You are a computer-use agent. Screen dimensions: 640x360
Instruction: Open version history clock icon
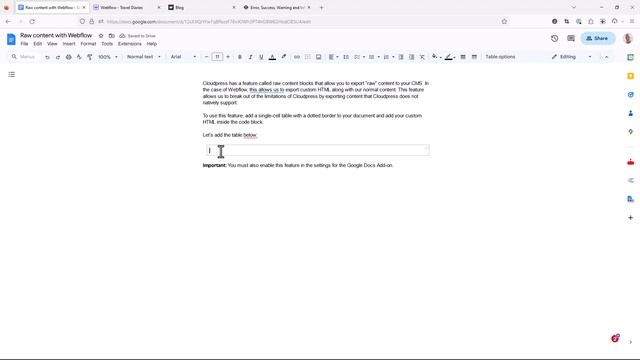[x=554, y=38]
